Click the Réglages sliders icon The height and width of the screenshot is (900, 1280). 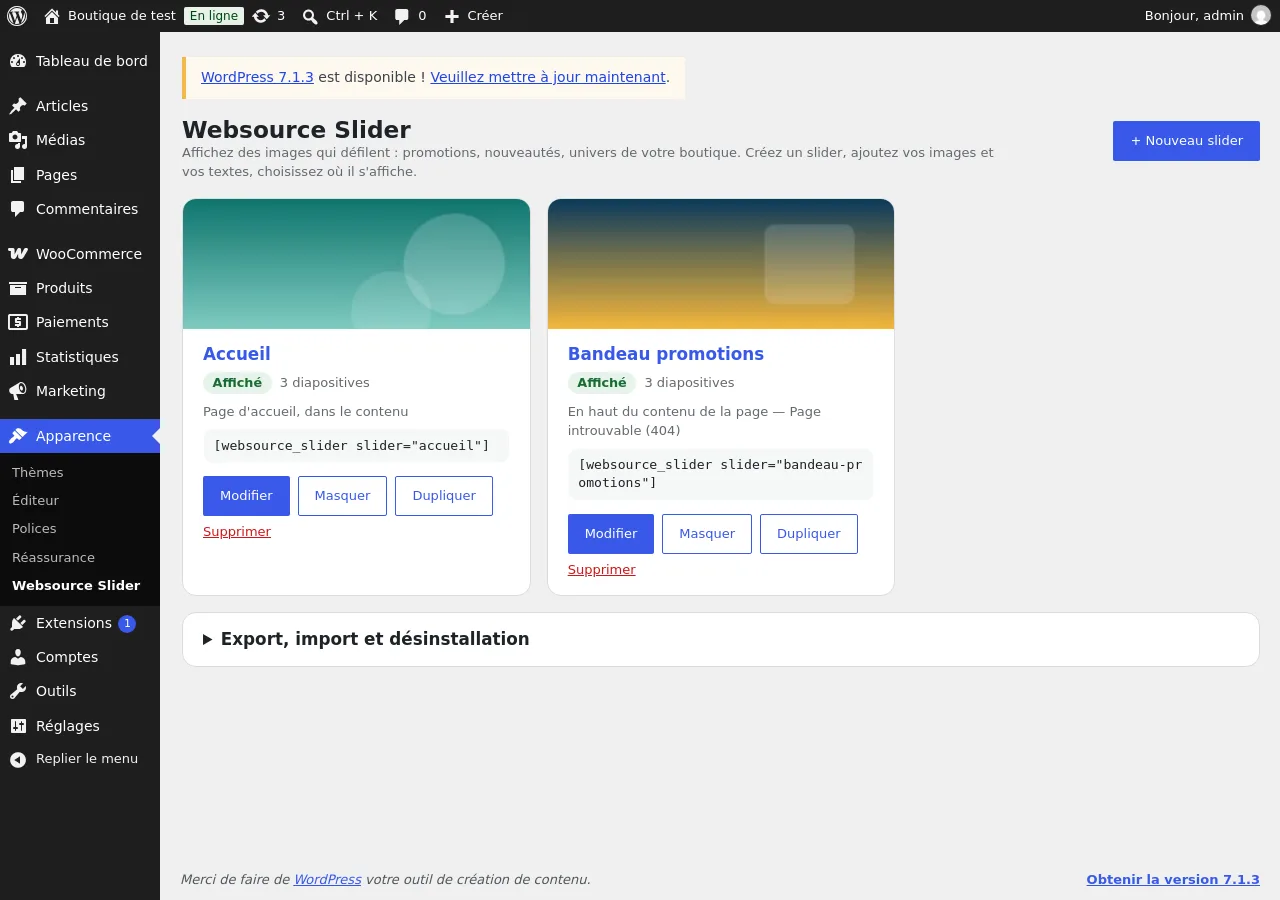tap(18, 726)
